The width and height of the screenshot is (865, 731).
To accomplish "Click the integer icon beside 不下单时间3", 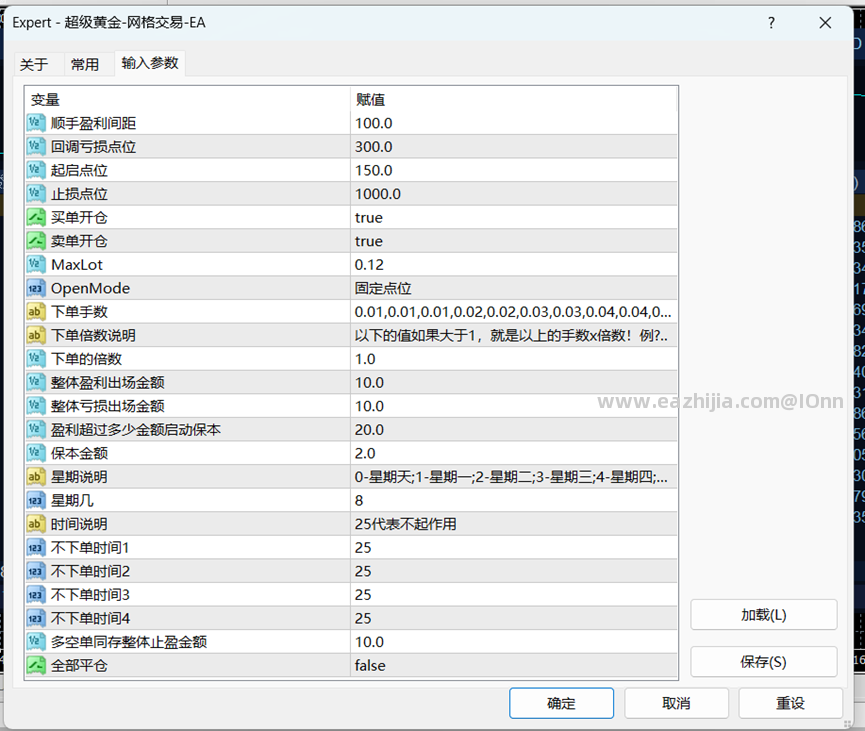I will (x=36, y=595).
